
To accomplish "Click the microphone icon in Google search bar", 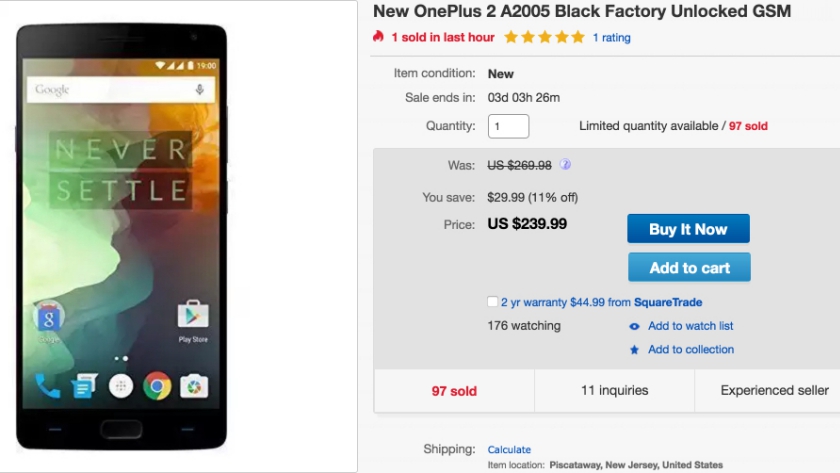I will pos(200,90).
